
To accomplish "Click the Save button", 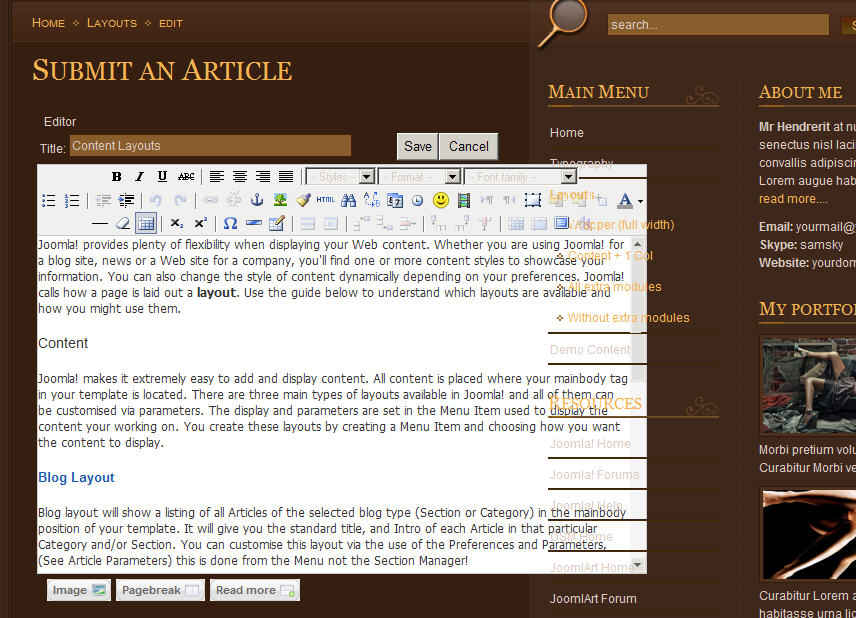I will coord(417,146).
